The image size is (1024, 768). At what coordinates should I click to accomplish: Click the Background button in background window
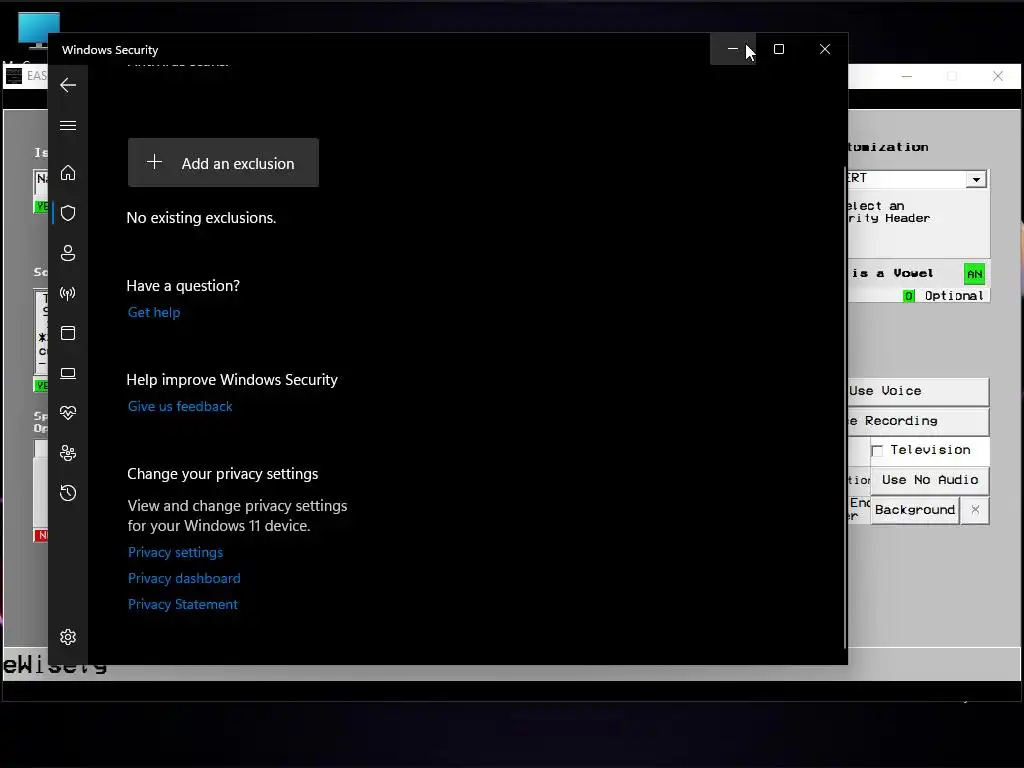(x=915, y=510)
